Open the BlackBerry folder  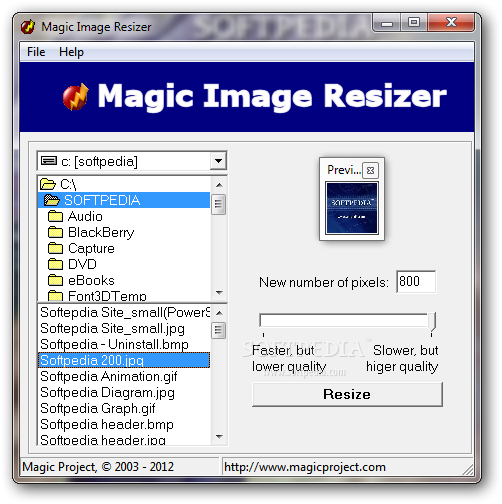tap(124, 232)
